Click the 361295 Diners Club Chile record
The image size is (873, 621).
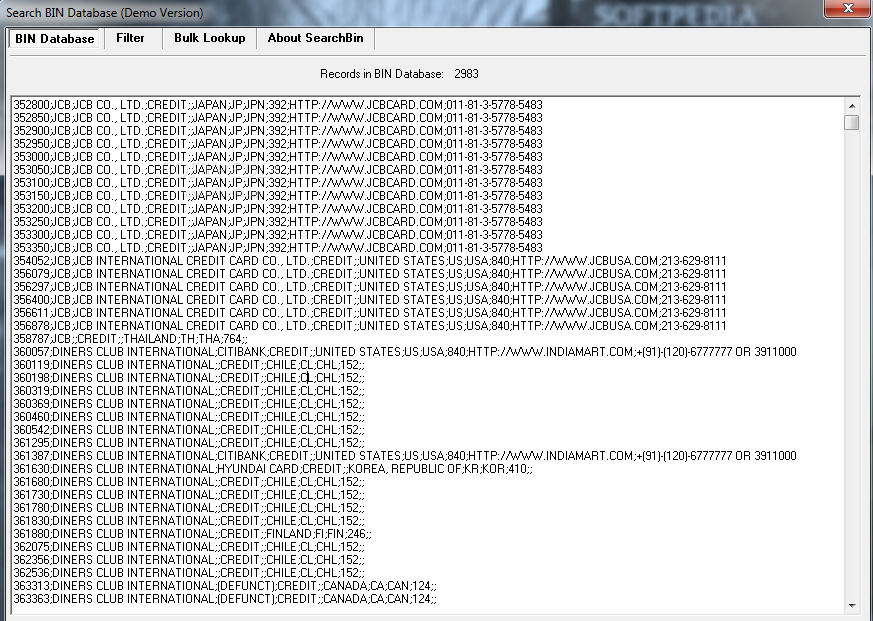[x=189, y=443]
